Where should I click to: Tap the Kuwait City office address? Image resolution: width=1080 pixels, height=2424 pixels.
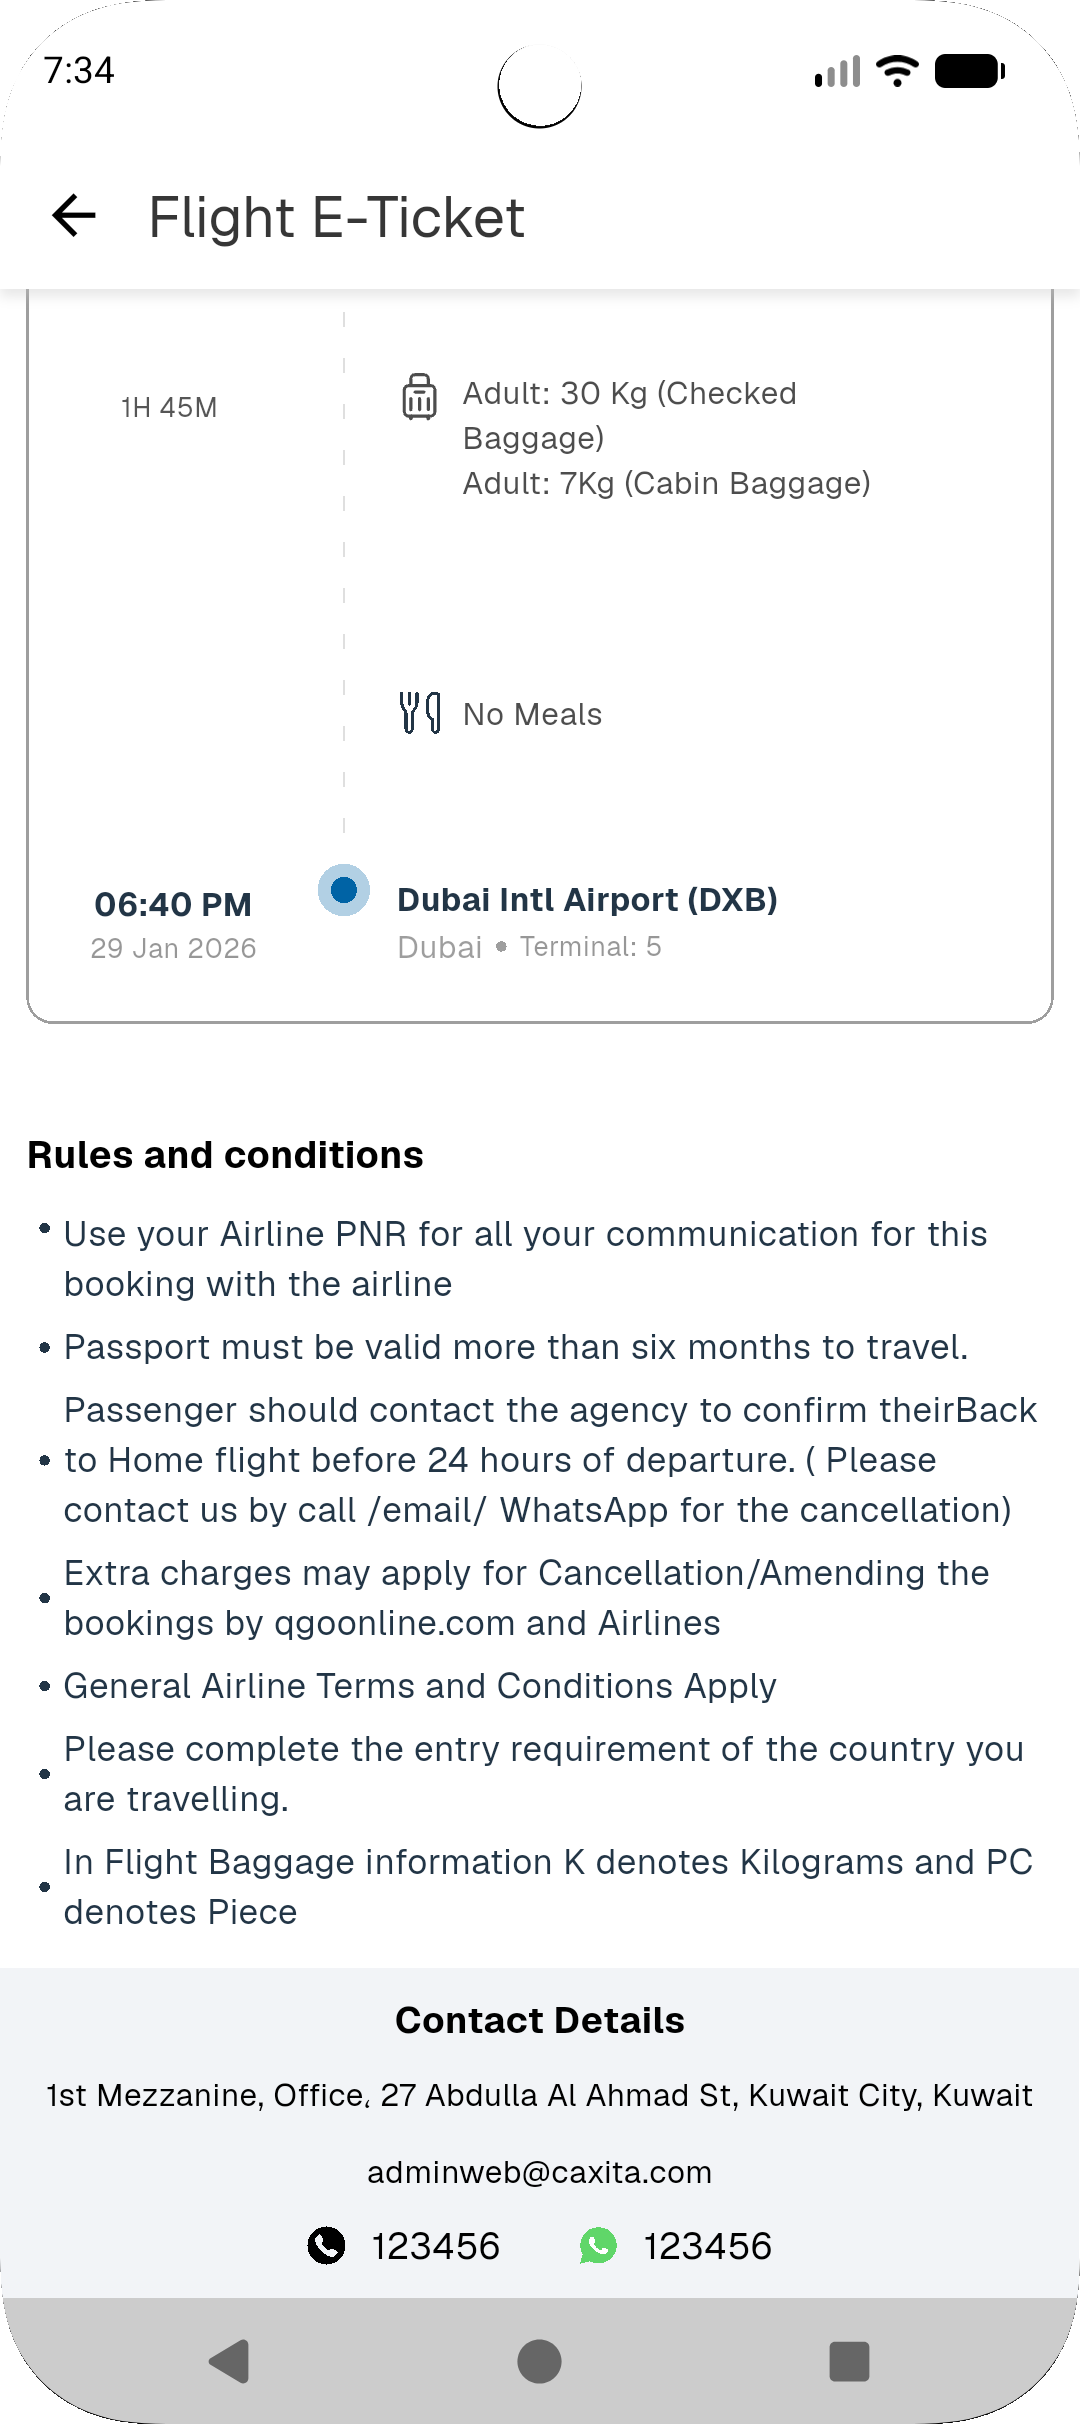(x=539, y=2095)
